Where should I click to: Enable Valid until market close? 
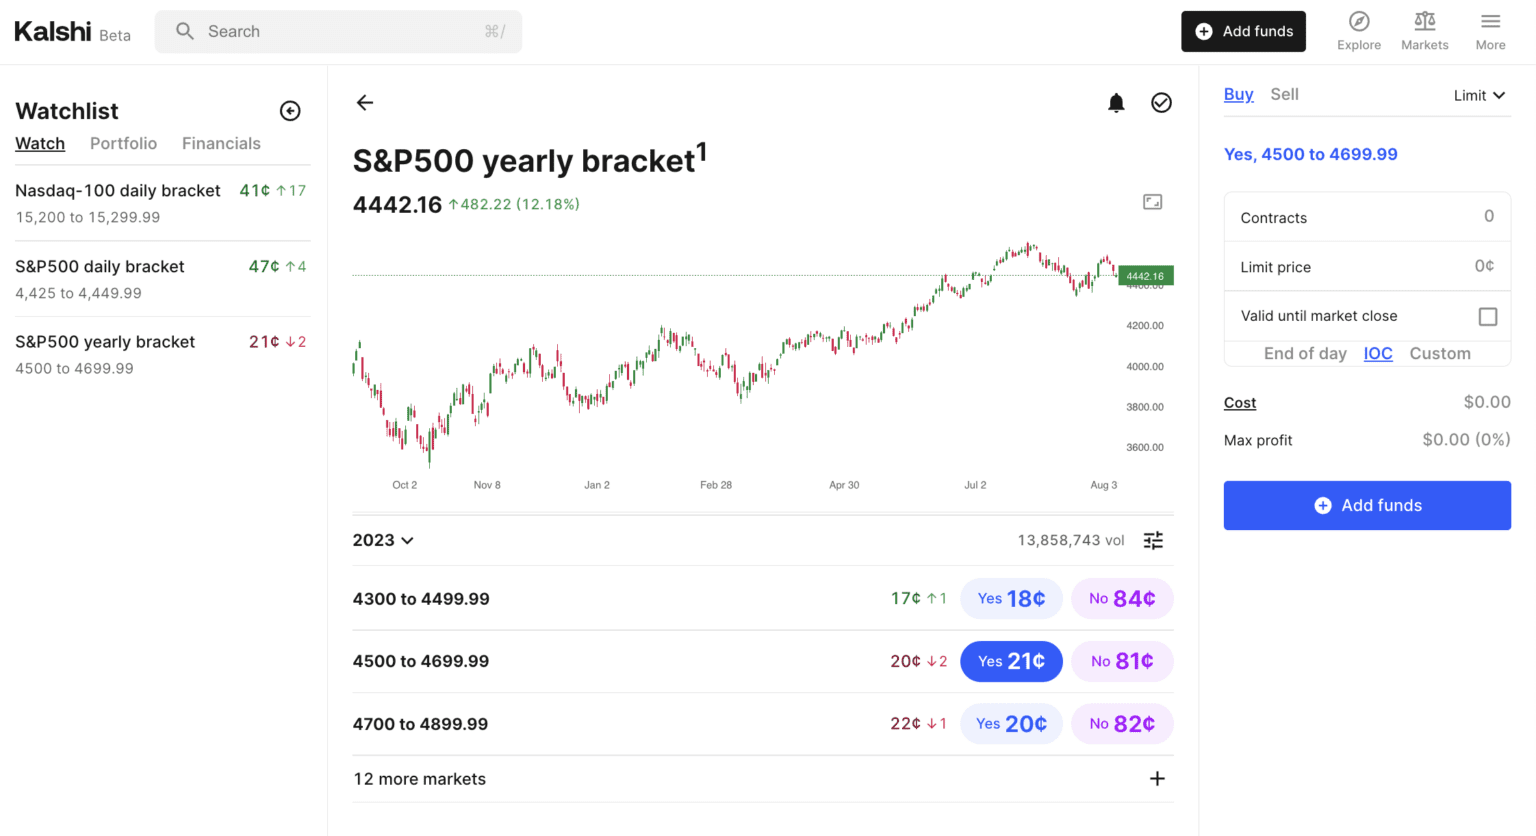tap(1488, 316)
